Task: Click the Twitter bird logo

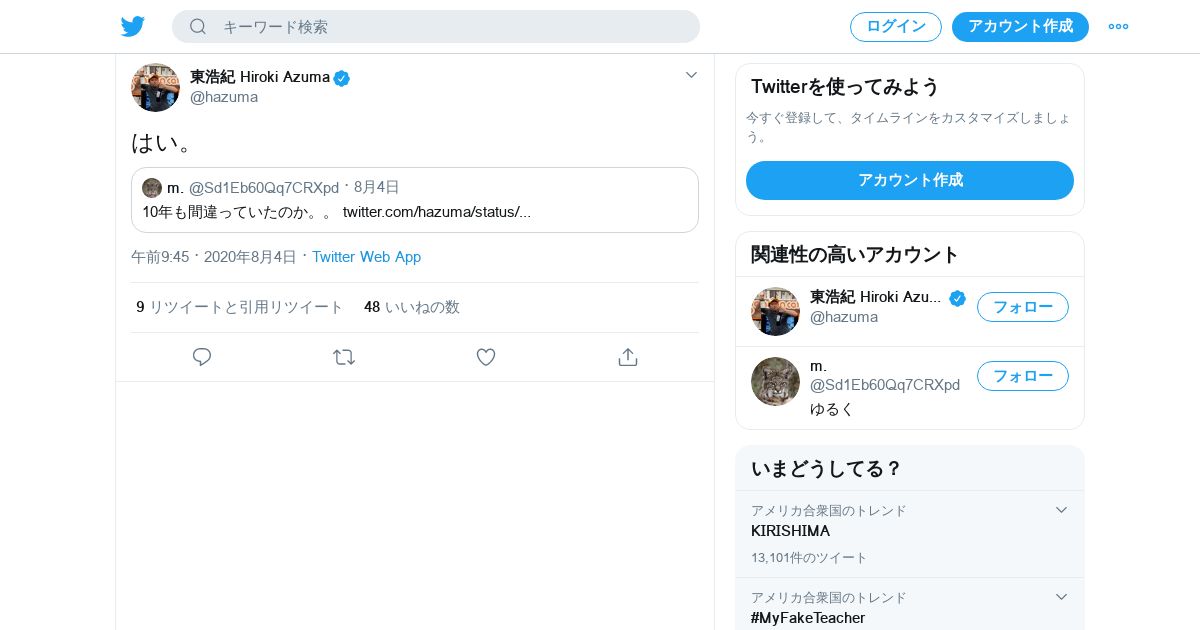Action: click(133, 27)
